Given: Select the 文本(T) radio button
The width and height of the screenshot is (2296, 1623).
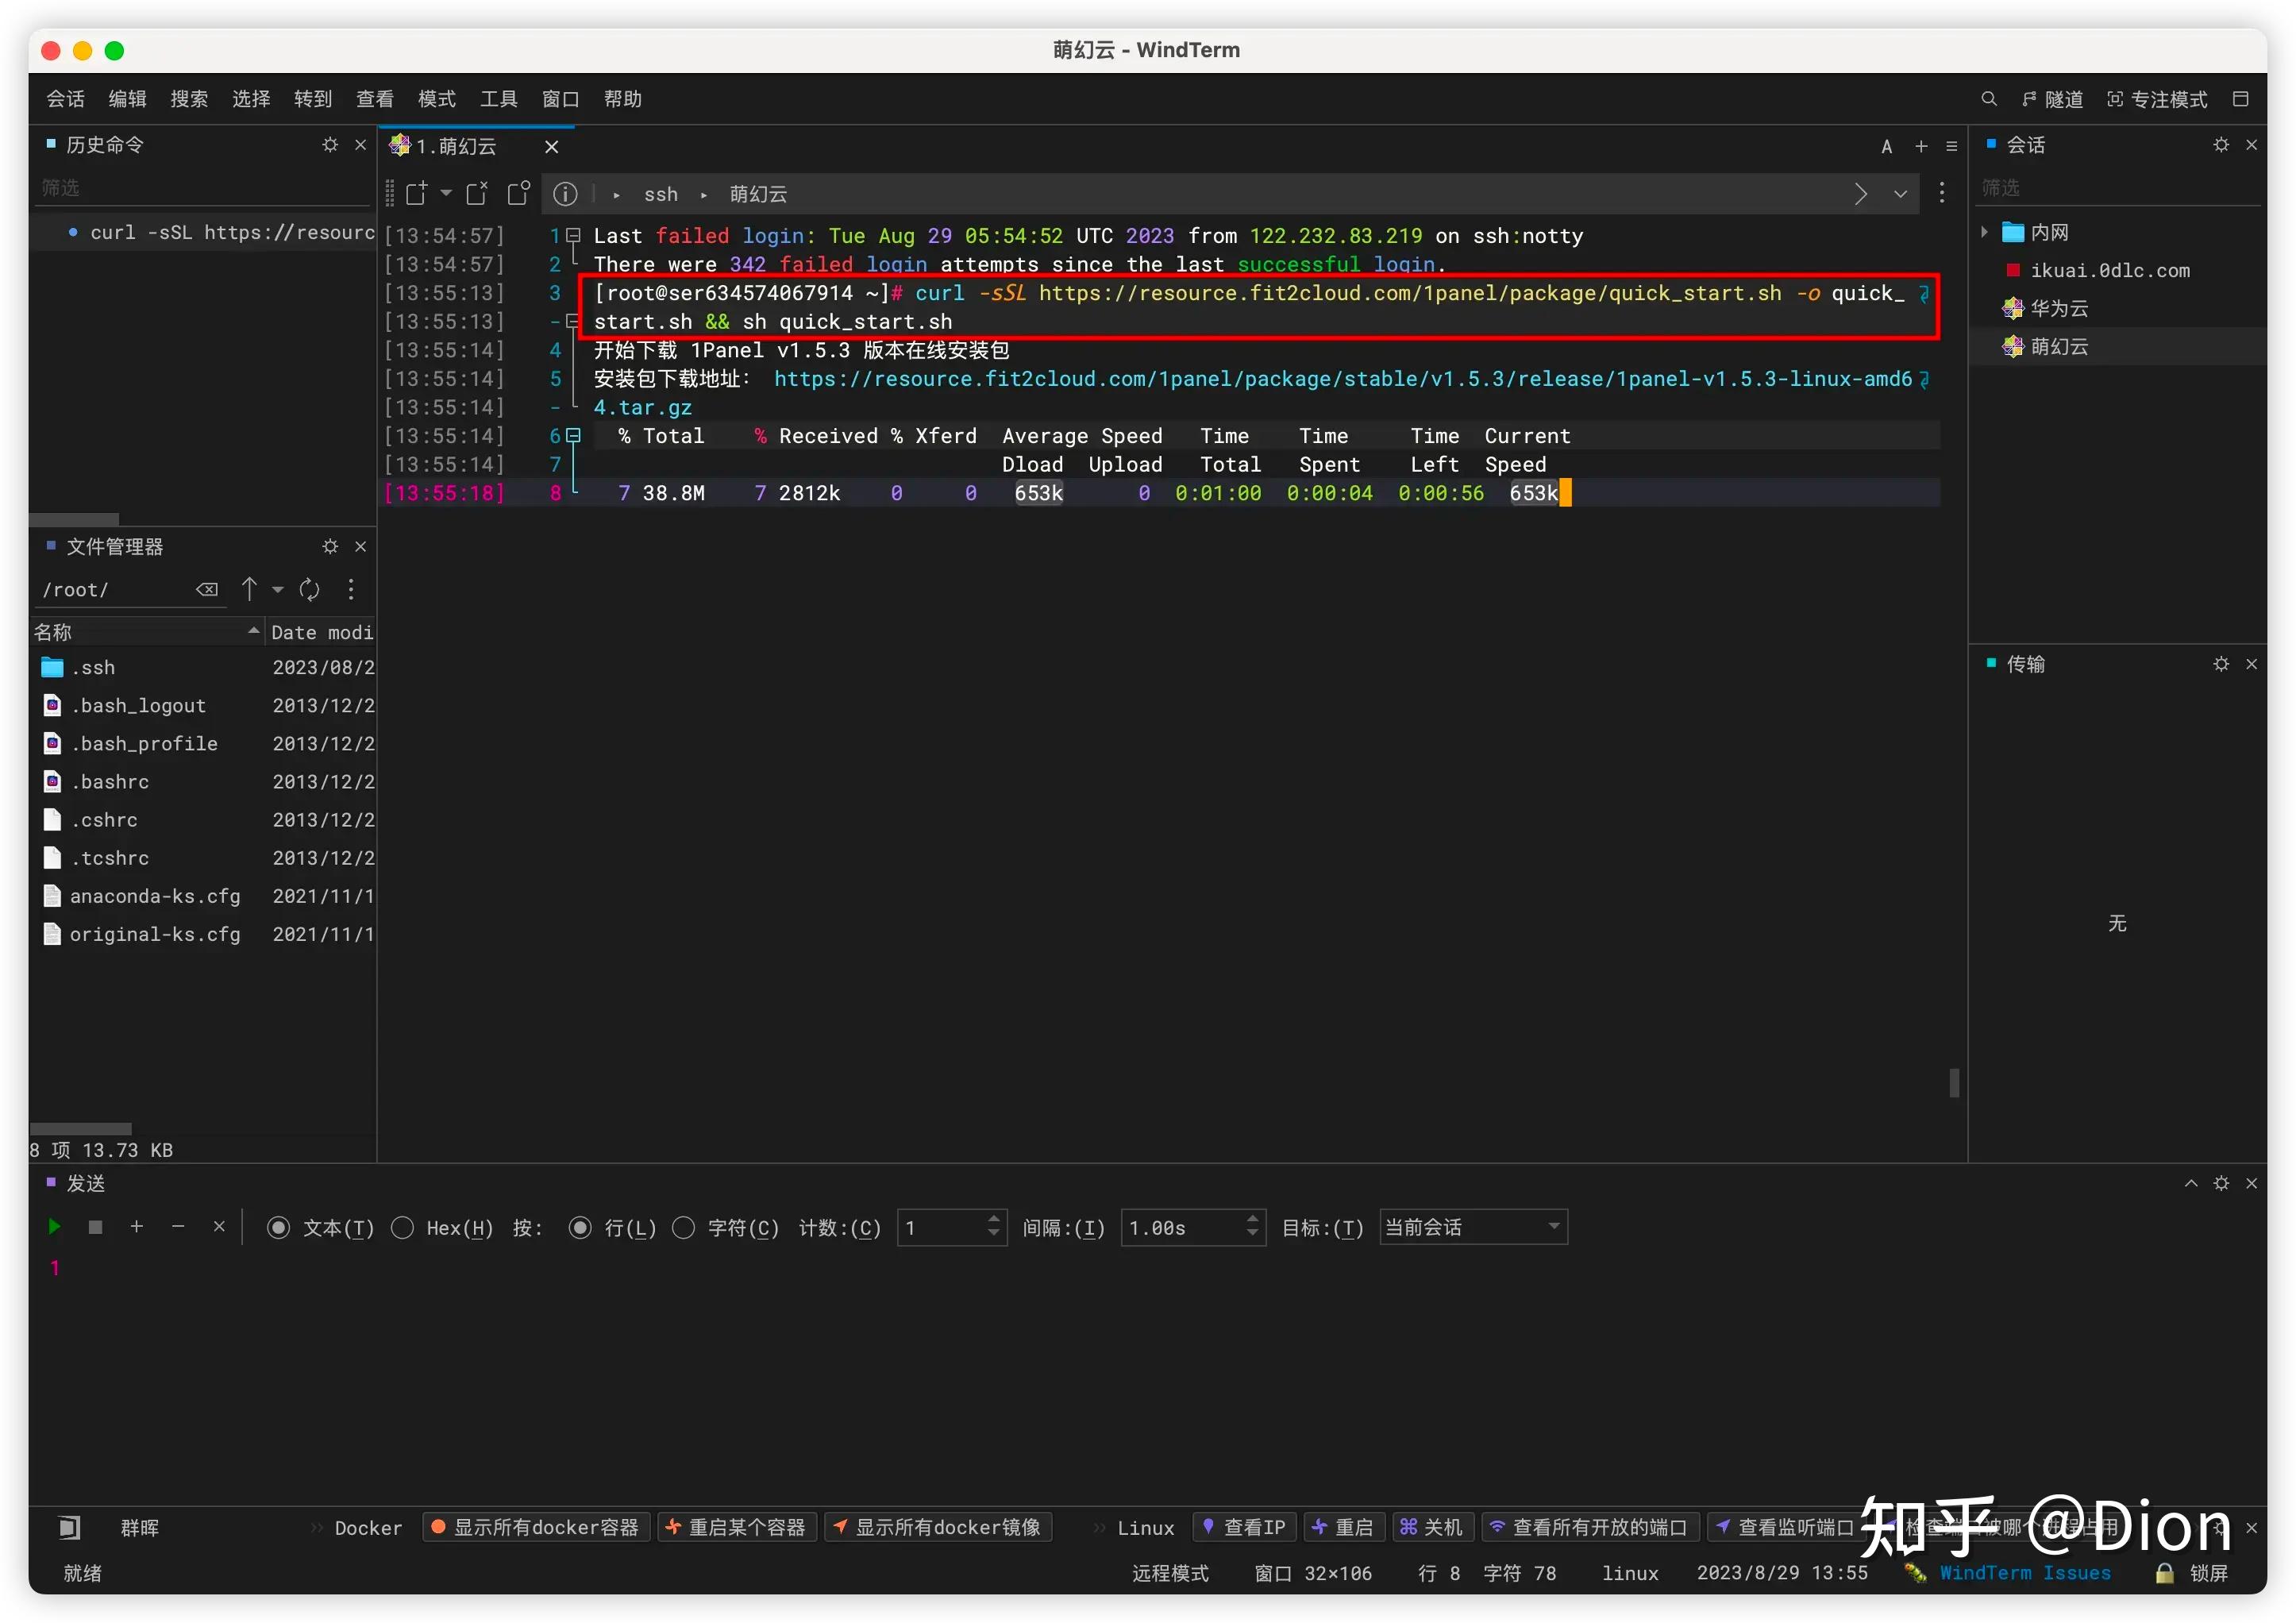Looking at the screenshot, I should 279,1228.
